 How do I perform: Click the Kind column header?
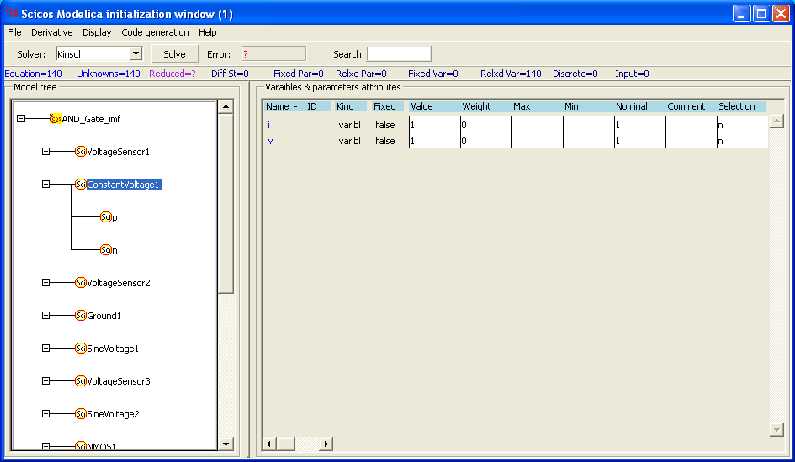click(351, 106)
